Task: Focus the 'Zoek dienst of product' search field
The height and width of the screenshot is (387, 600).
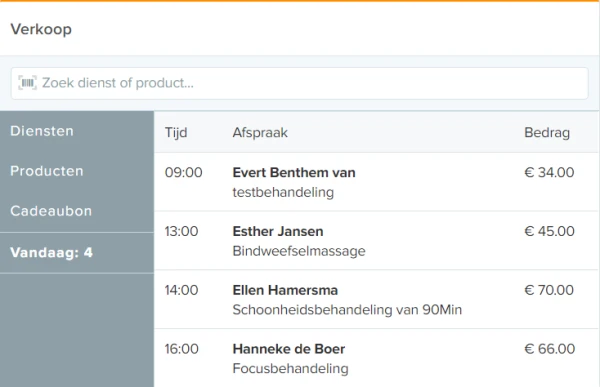Action: [300, 83]
